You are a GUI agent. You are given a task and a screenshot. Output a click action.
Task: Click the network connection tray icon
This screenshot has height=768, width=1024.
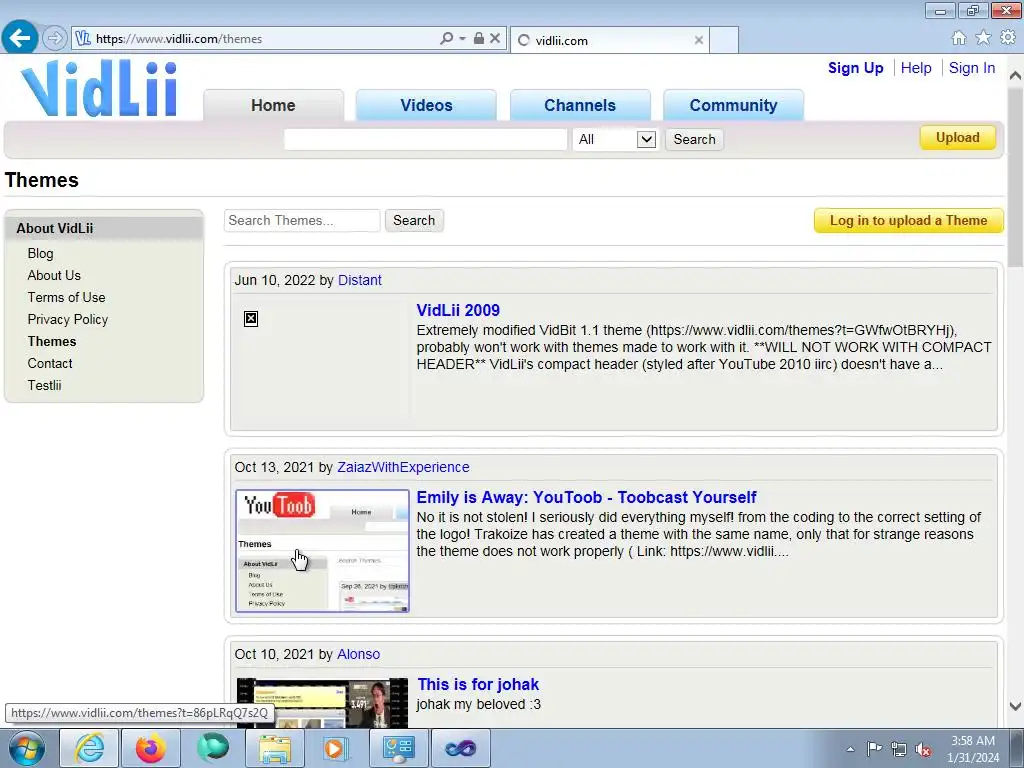pyautogui.click(x=899, y=749)
